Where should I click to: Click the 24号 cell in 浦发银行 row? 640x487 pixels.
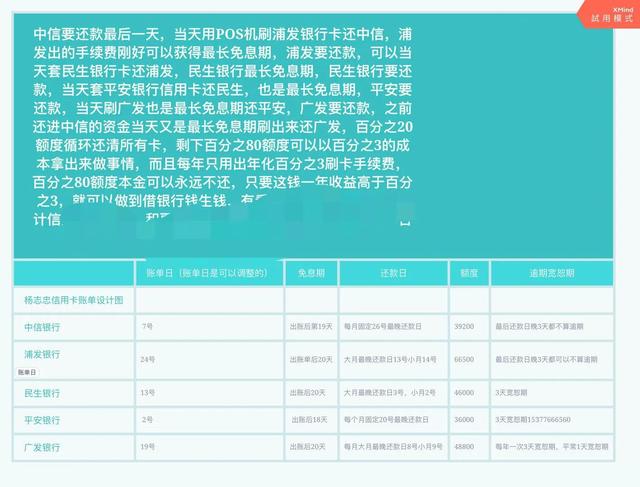click(x=209, y=360)
